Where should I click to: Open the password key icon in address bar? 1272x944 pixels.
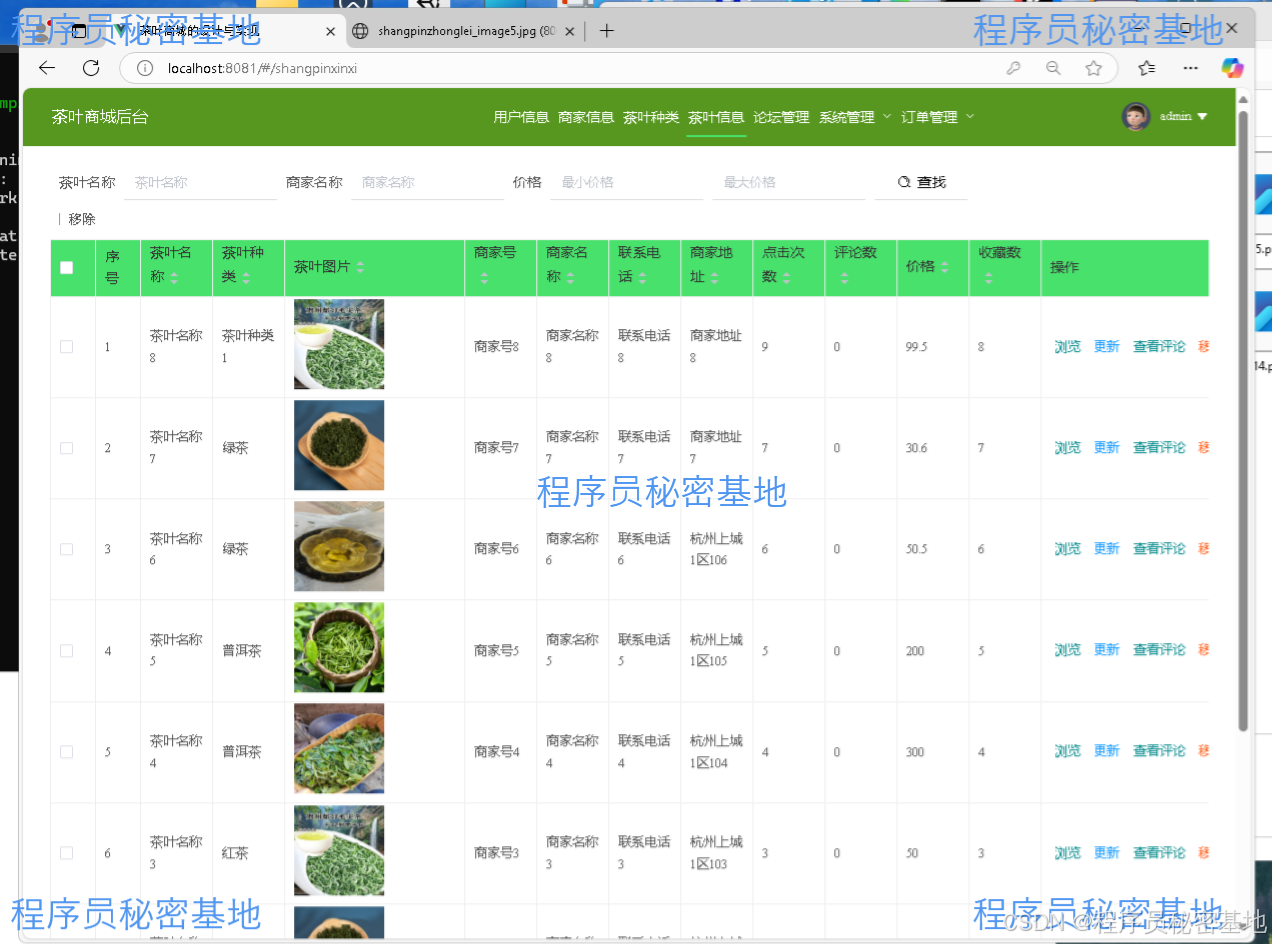pyautogui.click(x=1013, y=68)
